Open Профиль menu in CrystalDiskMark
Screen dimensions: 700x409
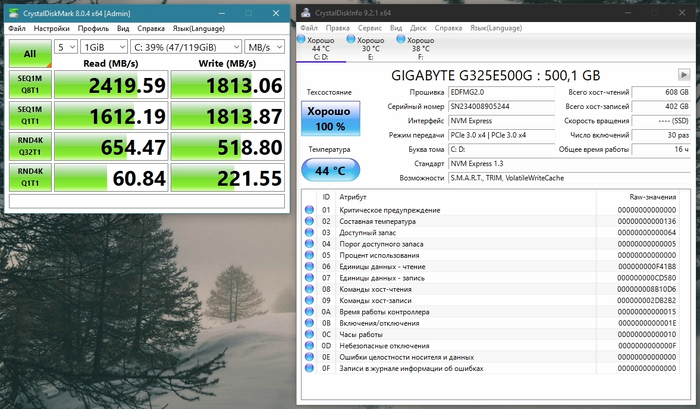[93, 29]
